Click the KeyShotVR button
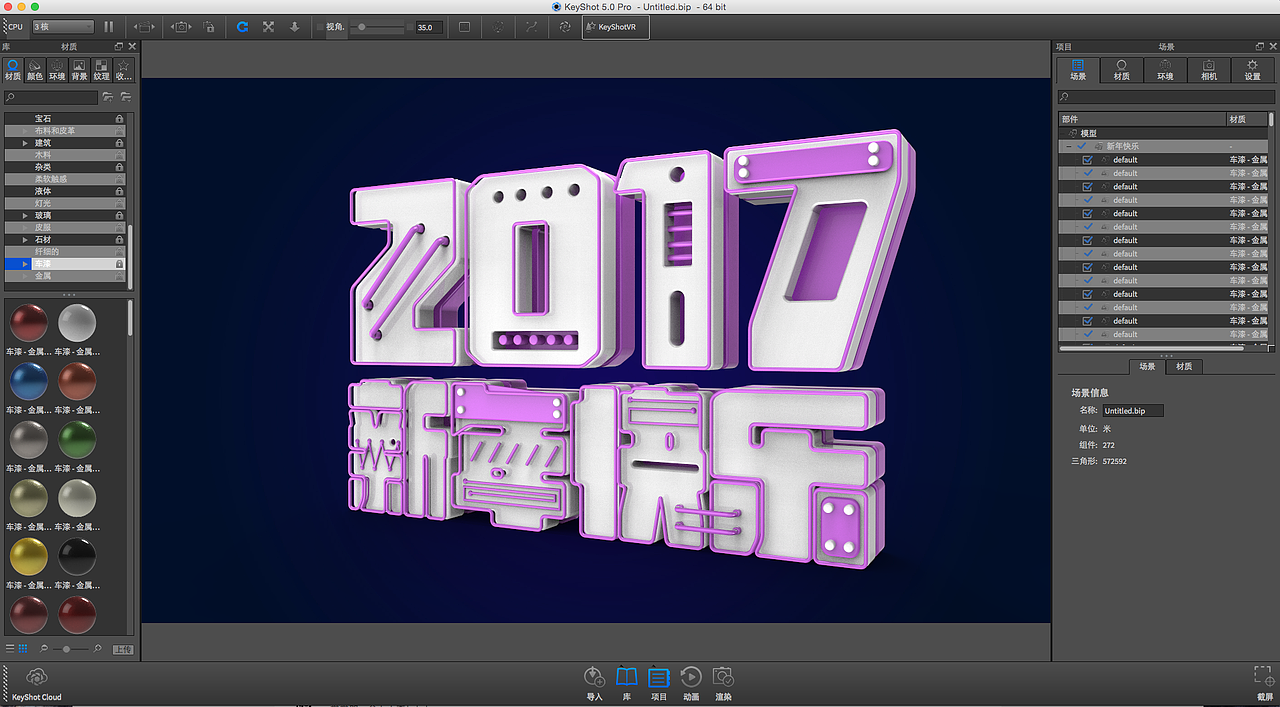 (614, 27)
